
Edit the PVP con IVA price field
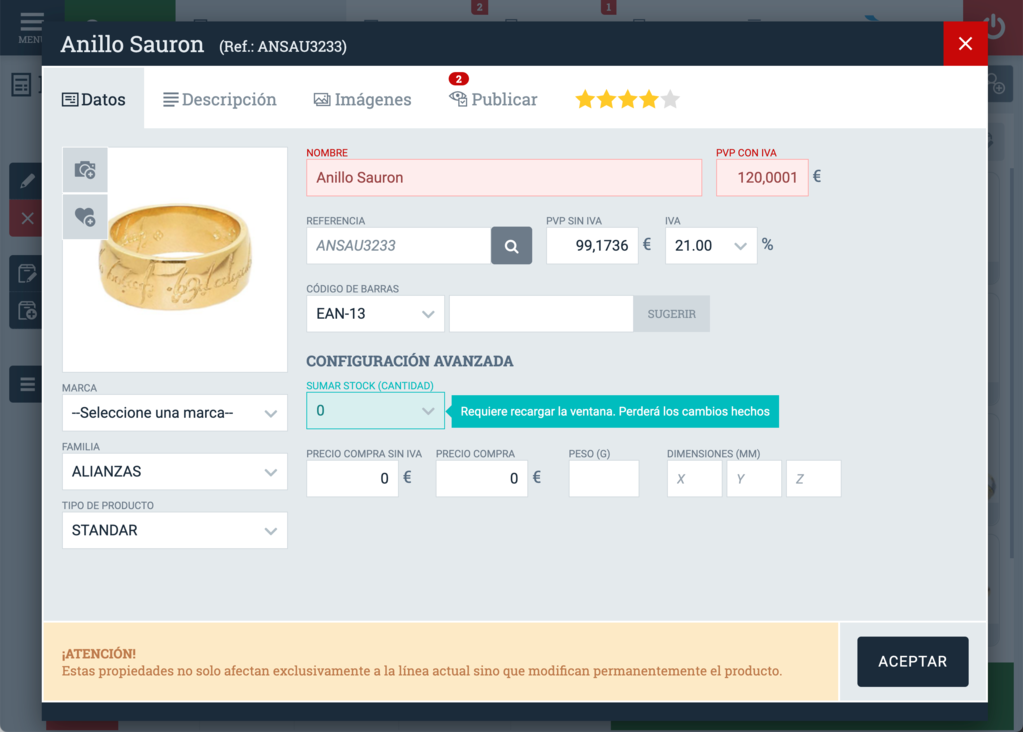[762, 177]
